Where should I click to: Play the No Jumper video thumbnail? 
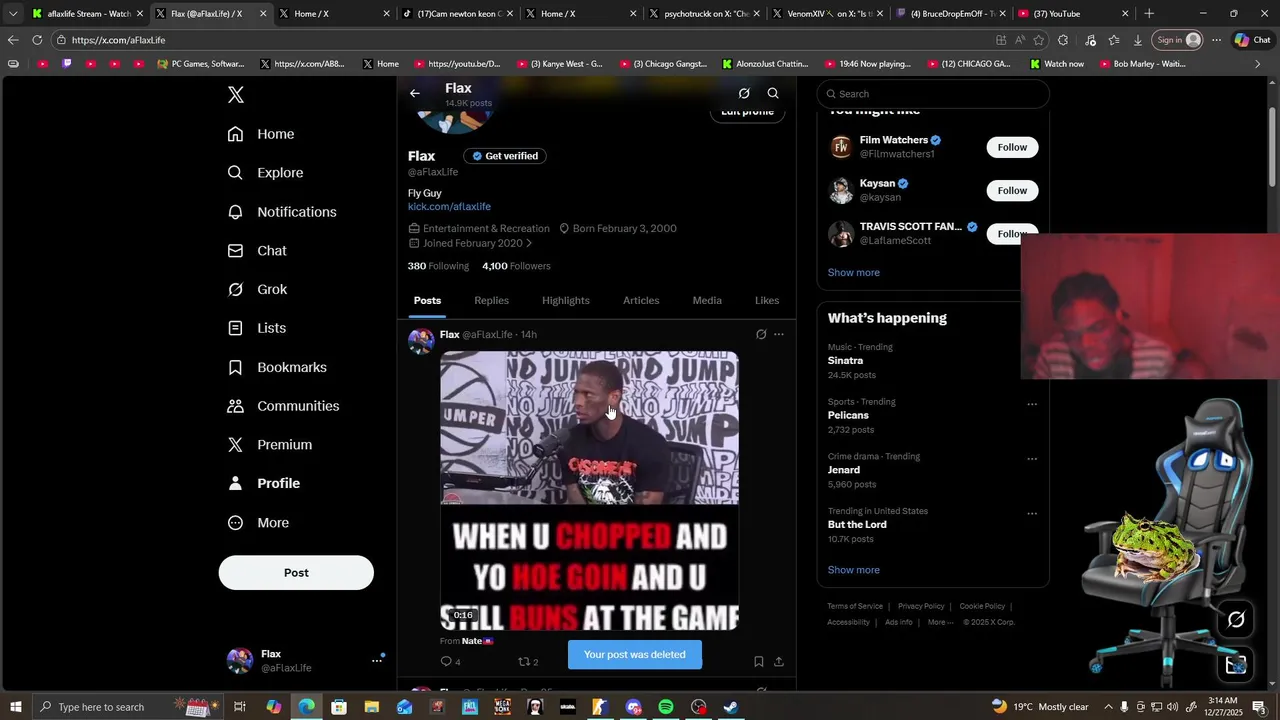[x=589, y=491]
